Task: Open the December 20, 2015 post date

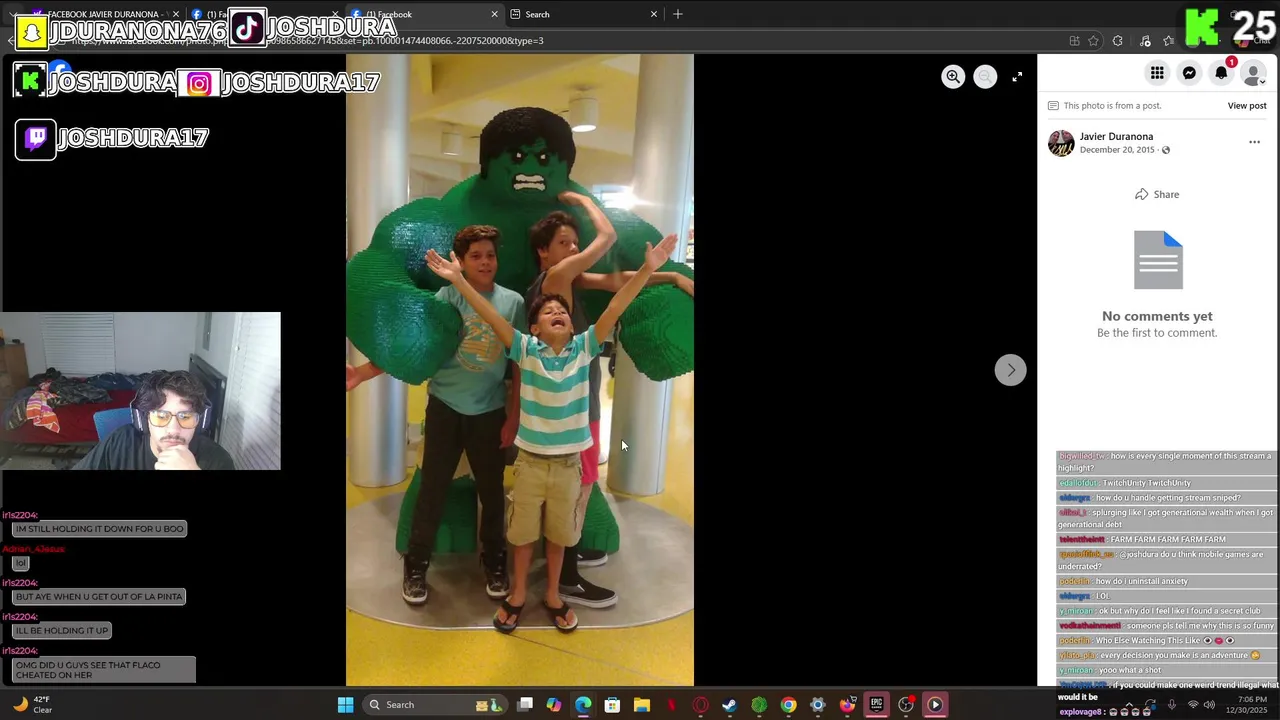Action: coord(1117,150)
